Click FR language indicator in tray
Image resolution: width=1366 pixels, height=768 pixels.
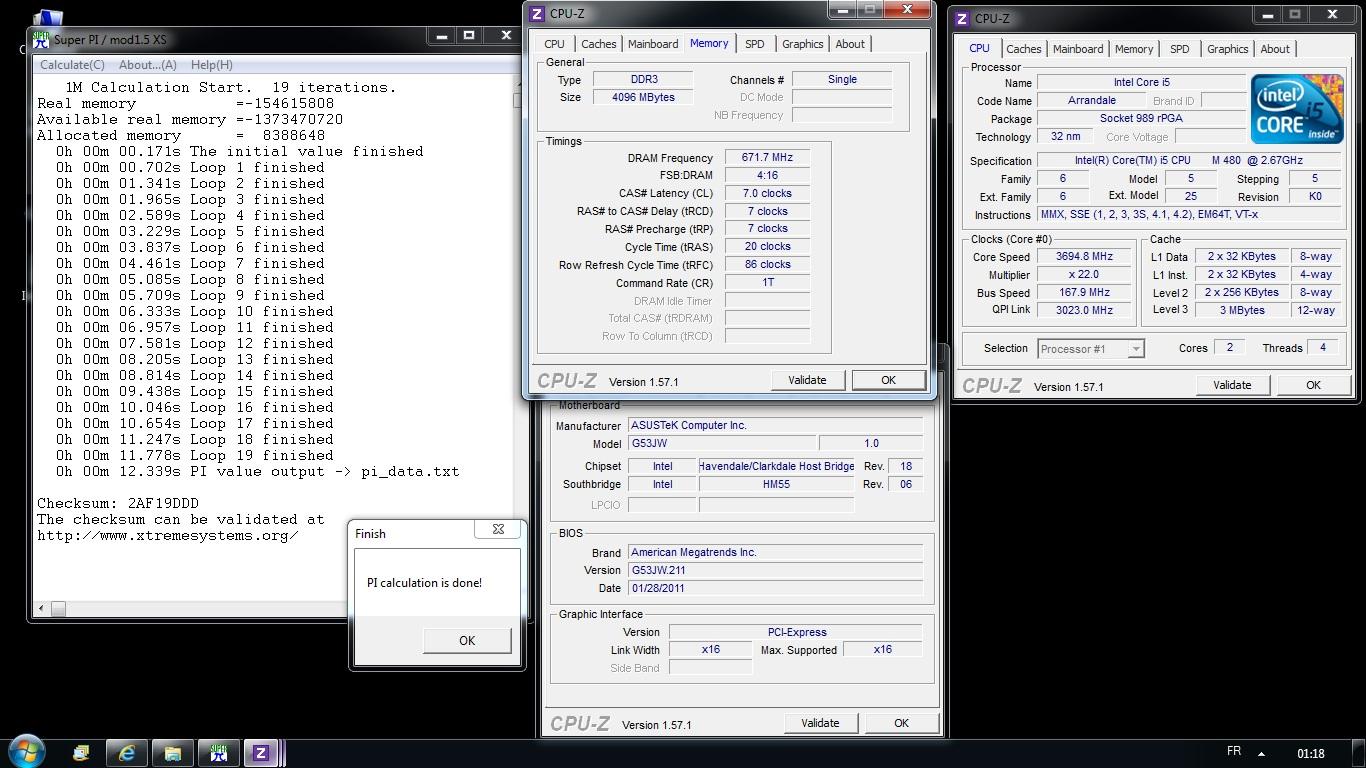pyautogui.click(x=1234, y=751)
